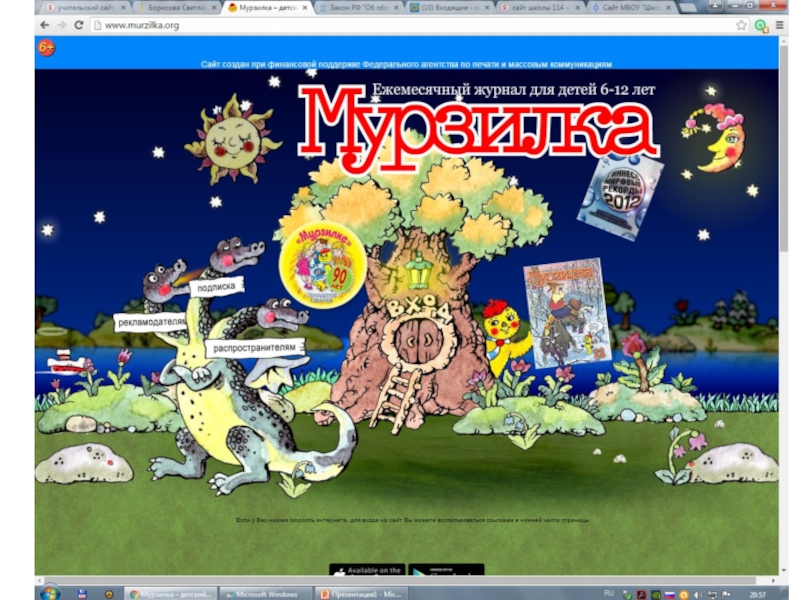Viewport: 800px width, 600px height.
Task: Click the clock showing 20:57
Action: tap(758, 594)
